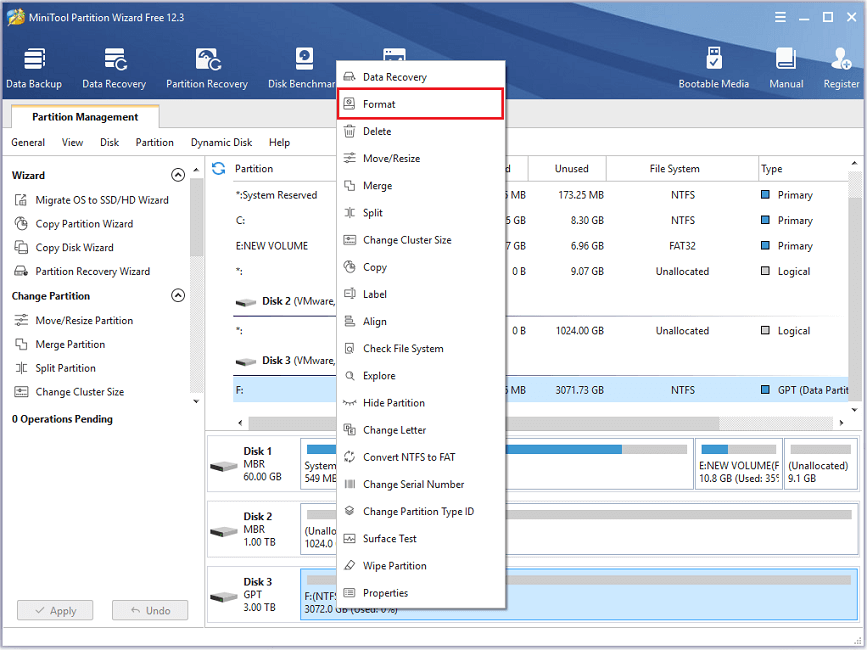Viewport: 867px width, 650px height.
Task: Run Check File System from context menu
Action: 421,349
